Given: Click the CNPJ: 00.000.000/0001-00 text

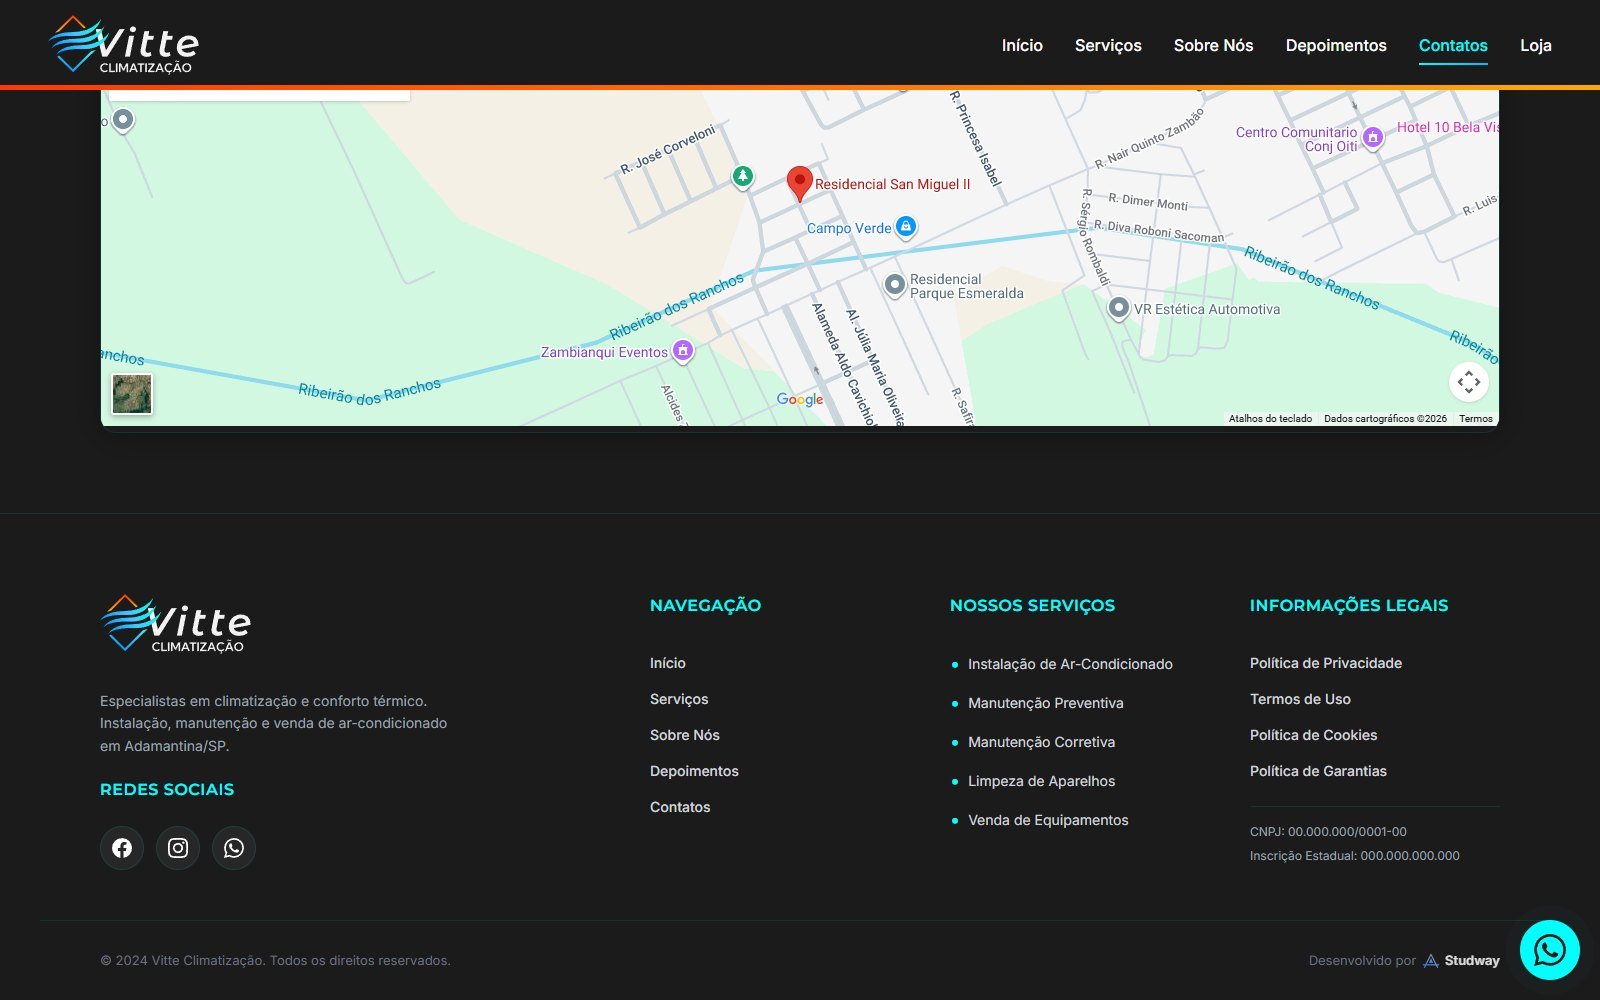Looking at the screenshot, I should point(1328,832).
